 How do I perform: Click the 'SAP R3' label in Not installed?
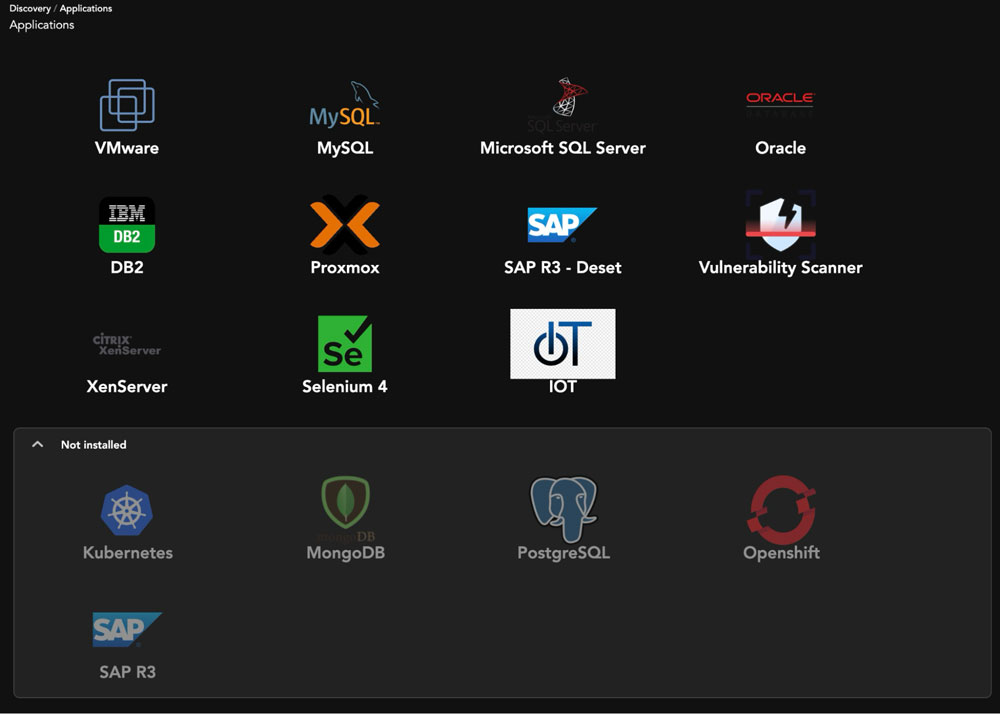pyautogui.click(x=128, y=672)
